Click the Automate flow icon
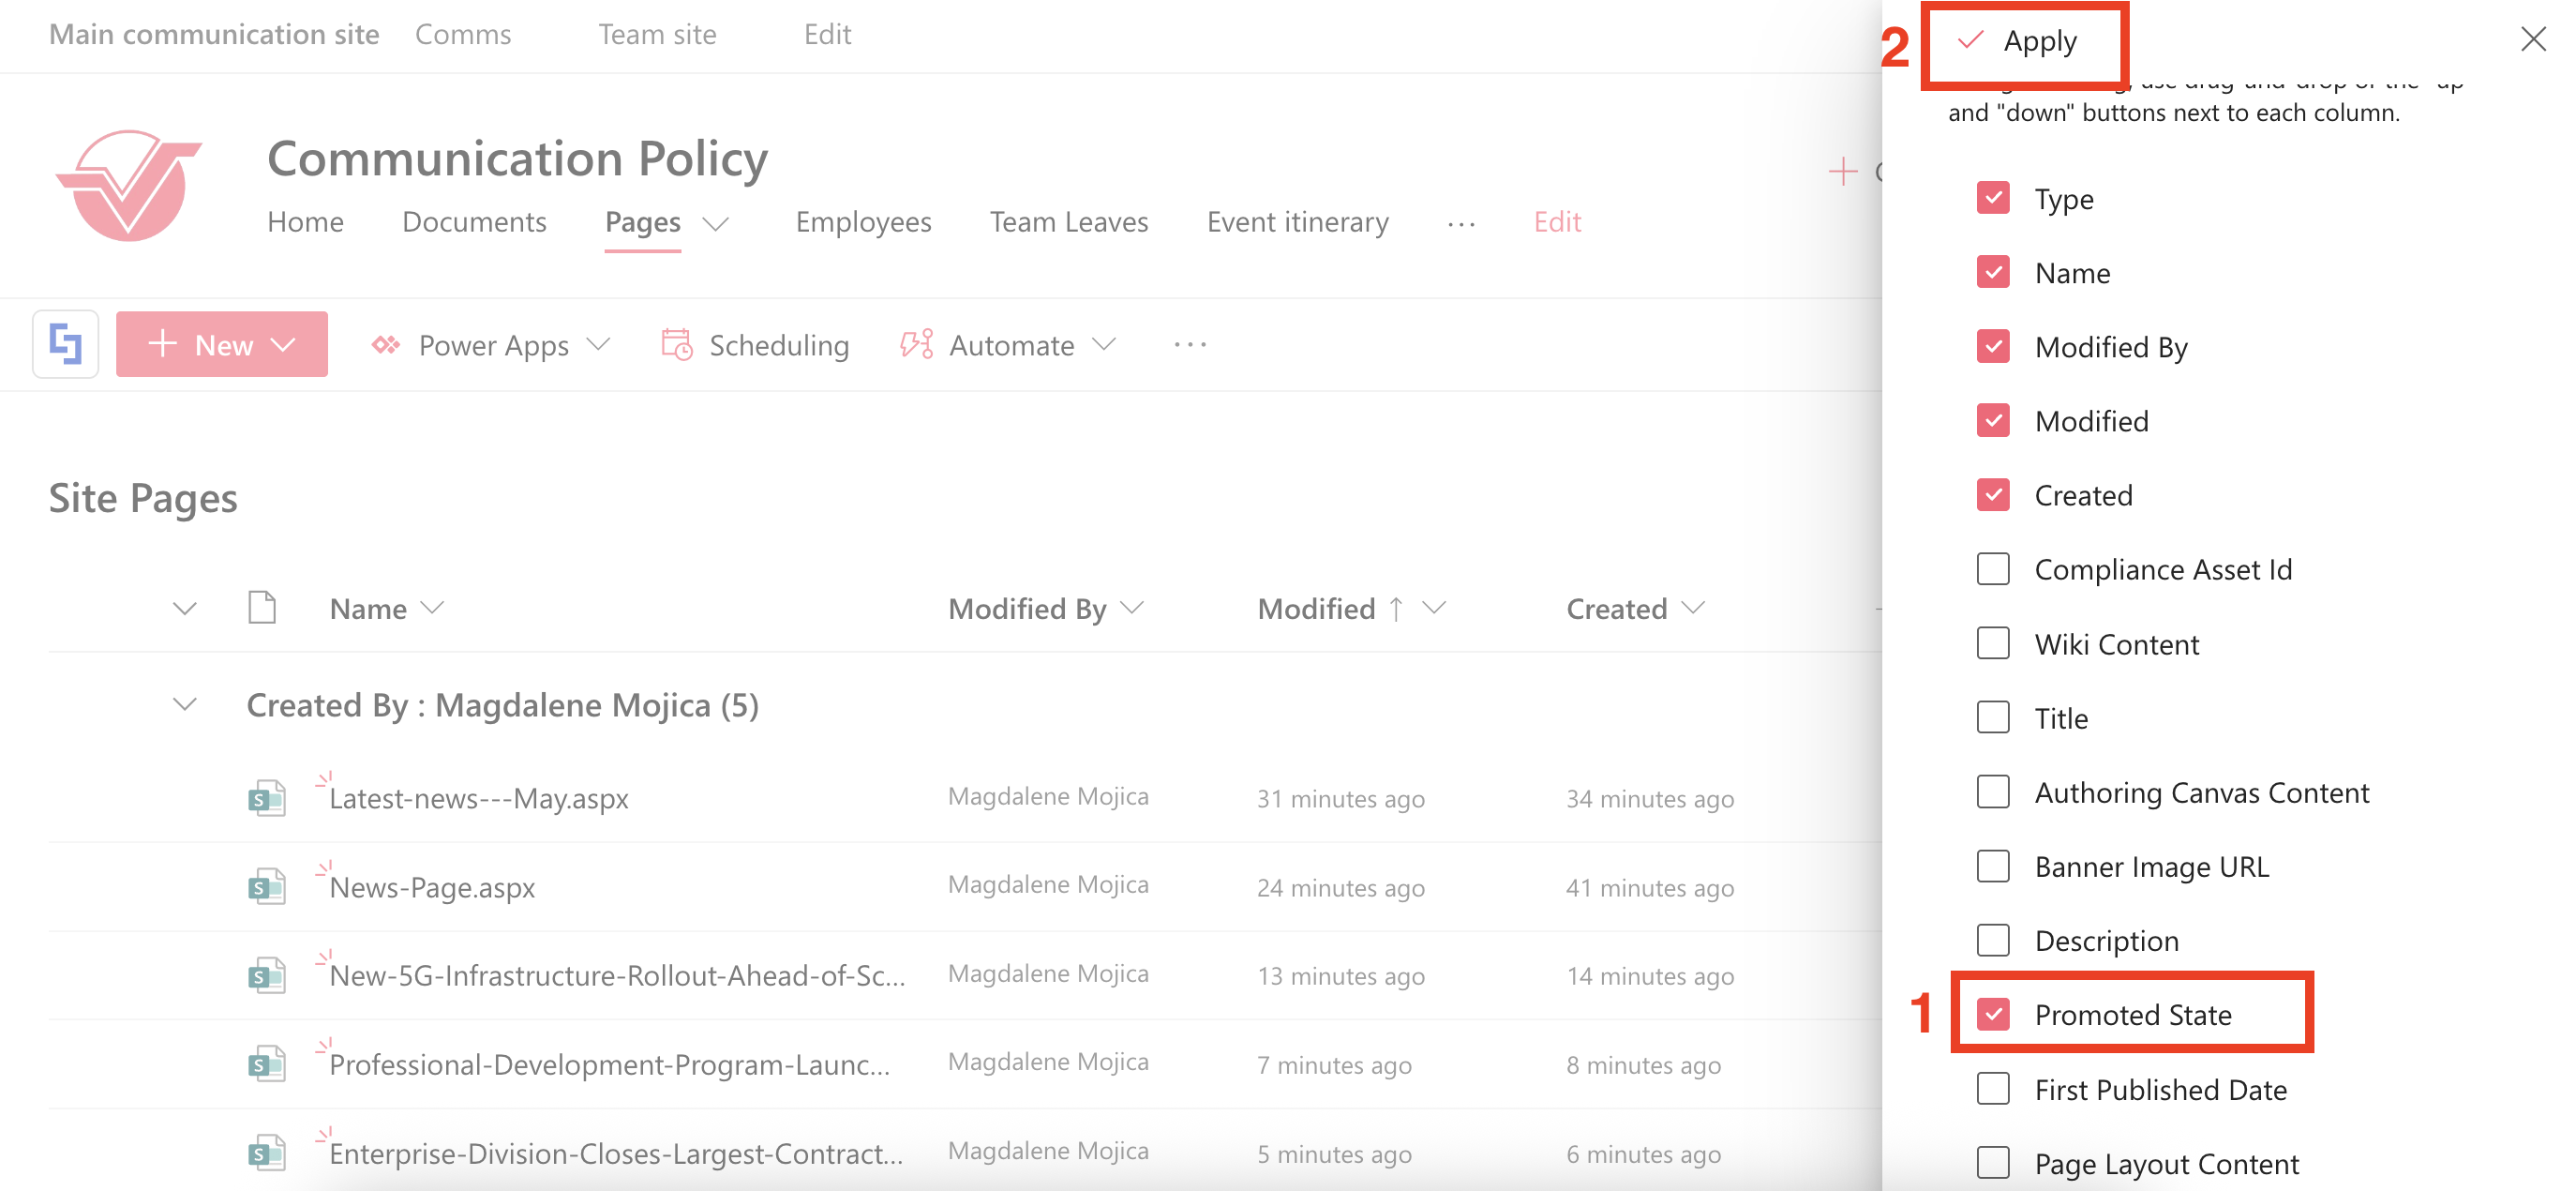Viewport: 2576px width, 1191px height. click(916, 345)
